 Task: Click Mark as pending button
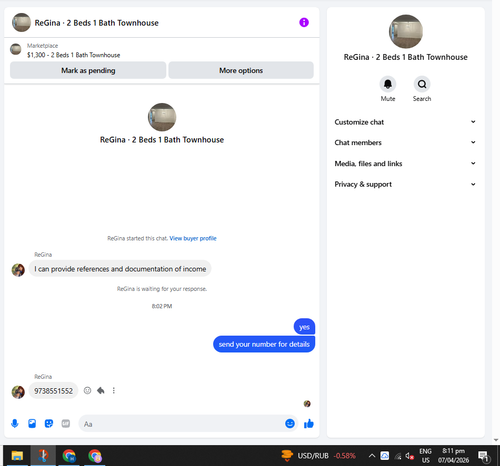coord(88,70)
